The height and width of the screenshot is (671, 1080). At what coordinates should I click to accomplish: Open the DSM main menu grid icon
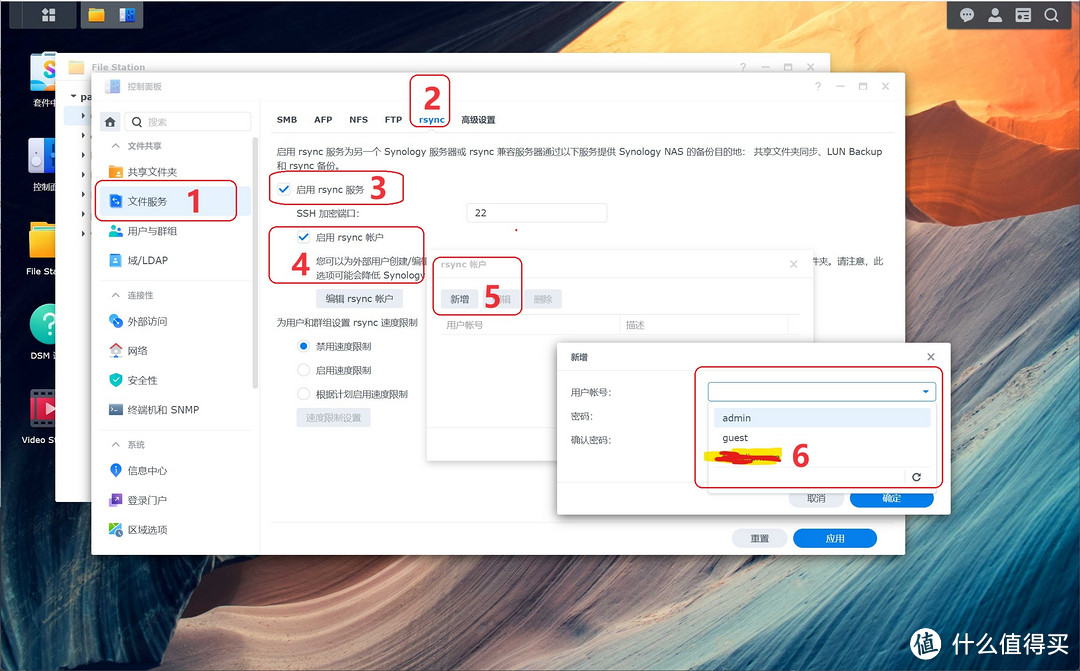[x=48, y=14]
